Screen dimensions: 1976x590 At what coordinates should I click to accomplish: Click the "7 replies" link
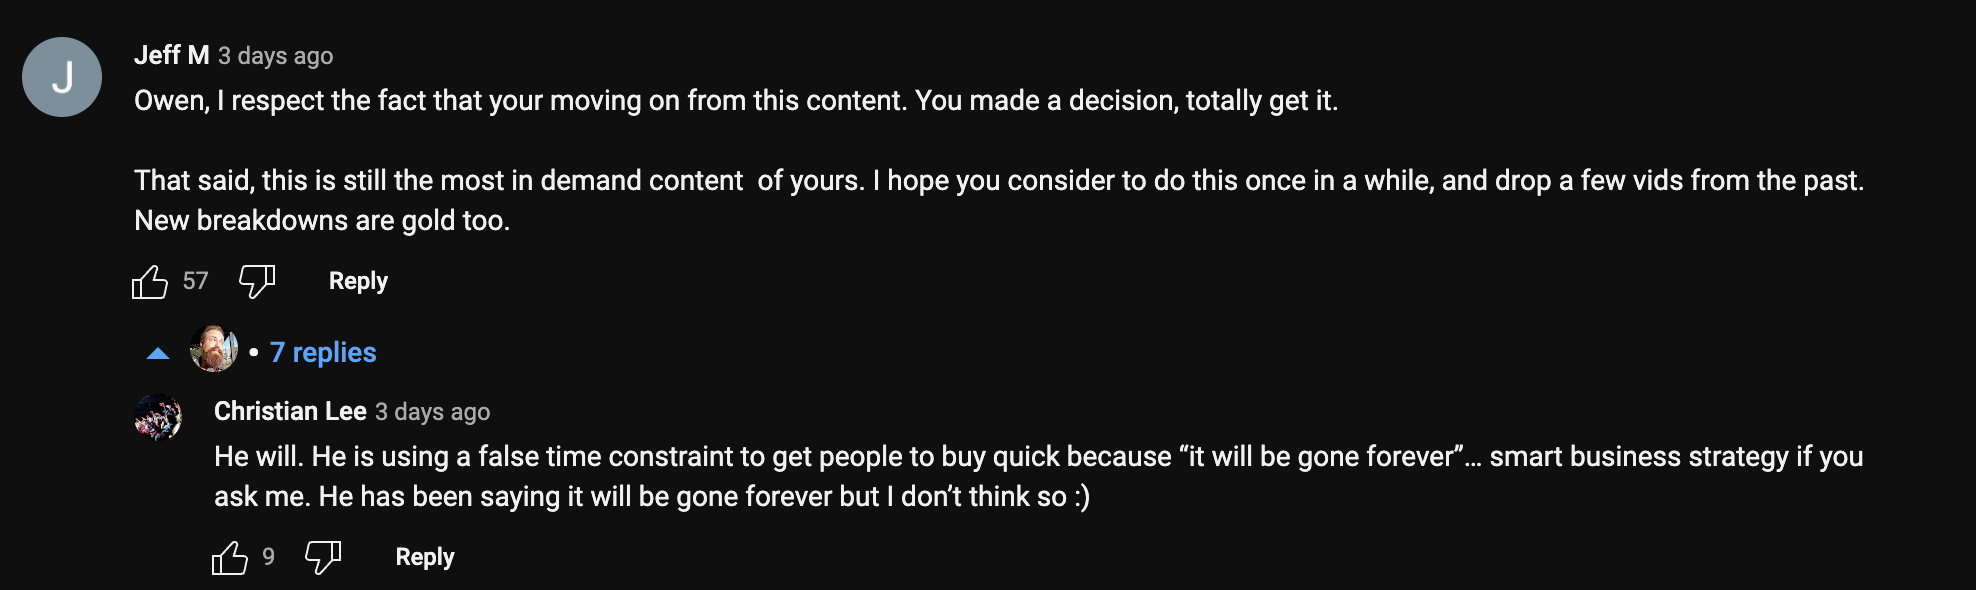(323, 352)
